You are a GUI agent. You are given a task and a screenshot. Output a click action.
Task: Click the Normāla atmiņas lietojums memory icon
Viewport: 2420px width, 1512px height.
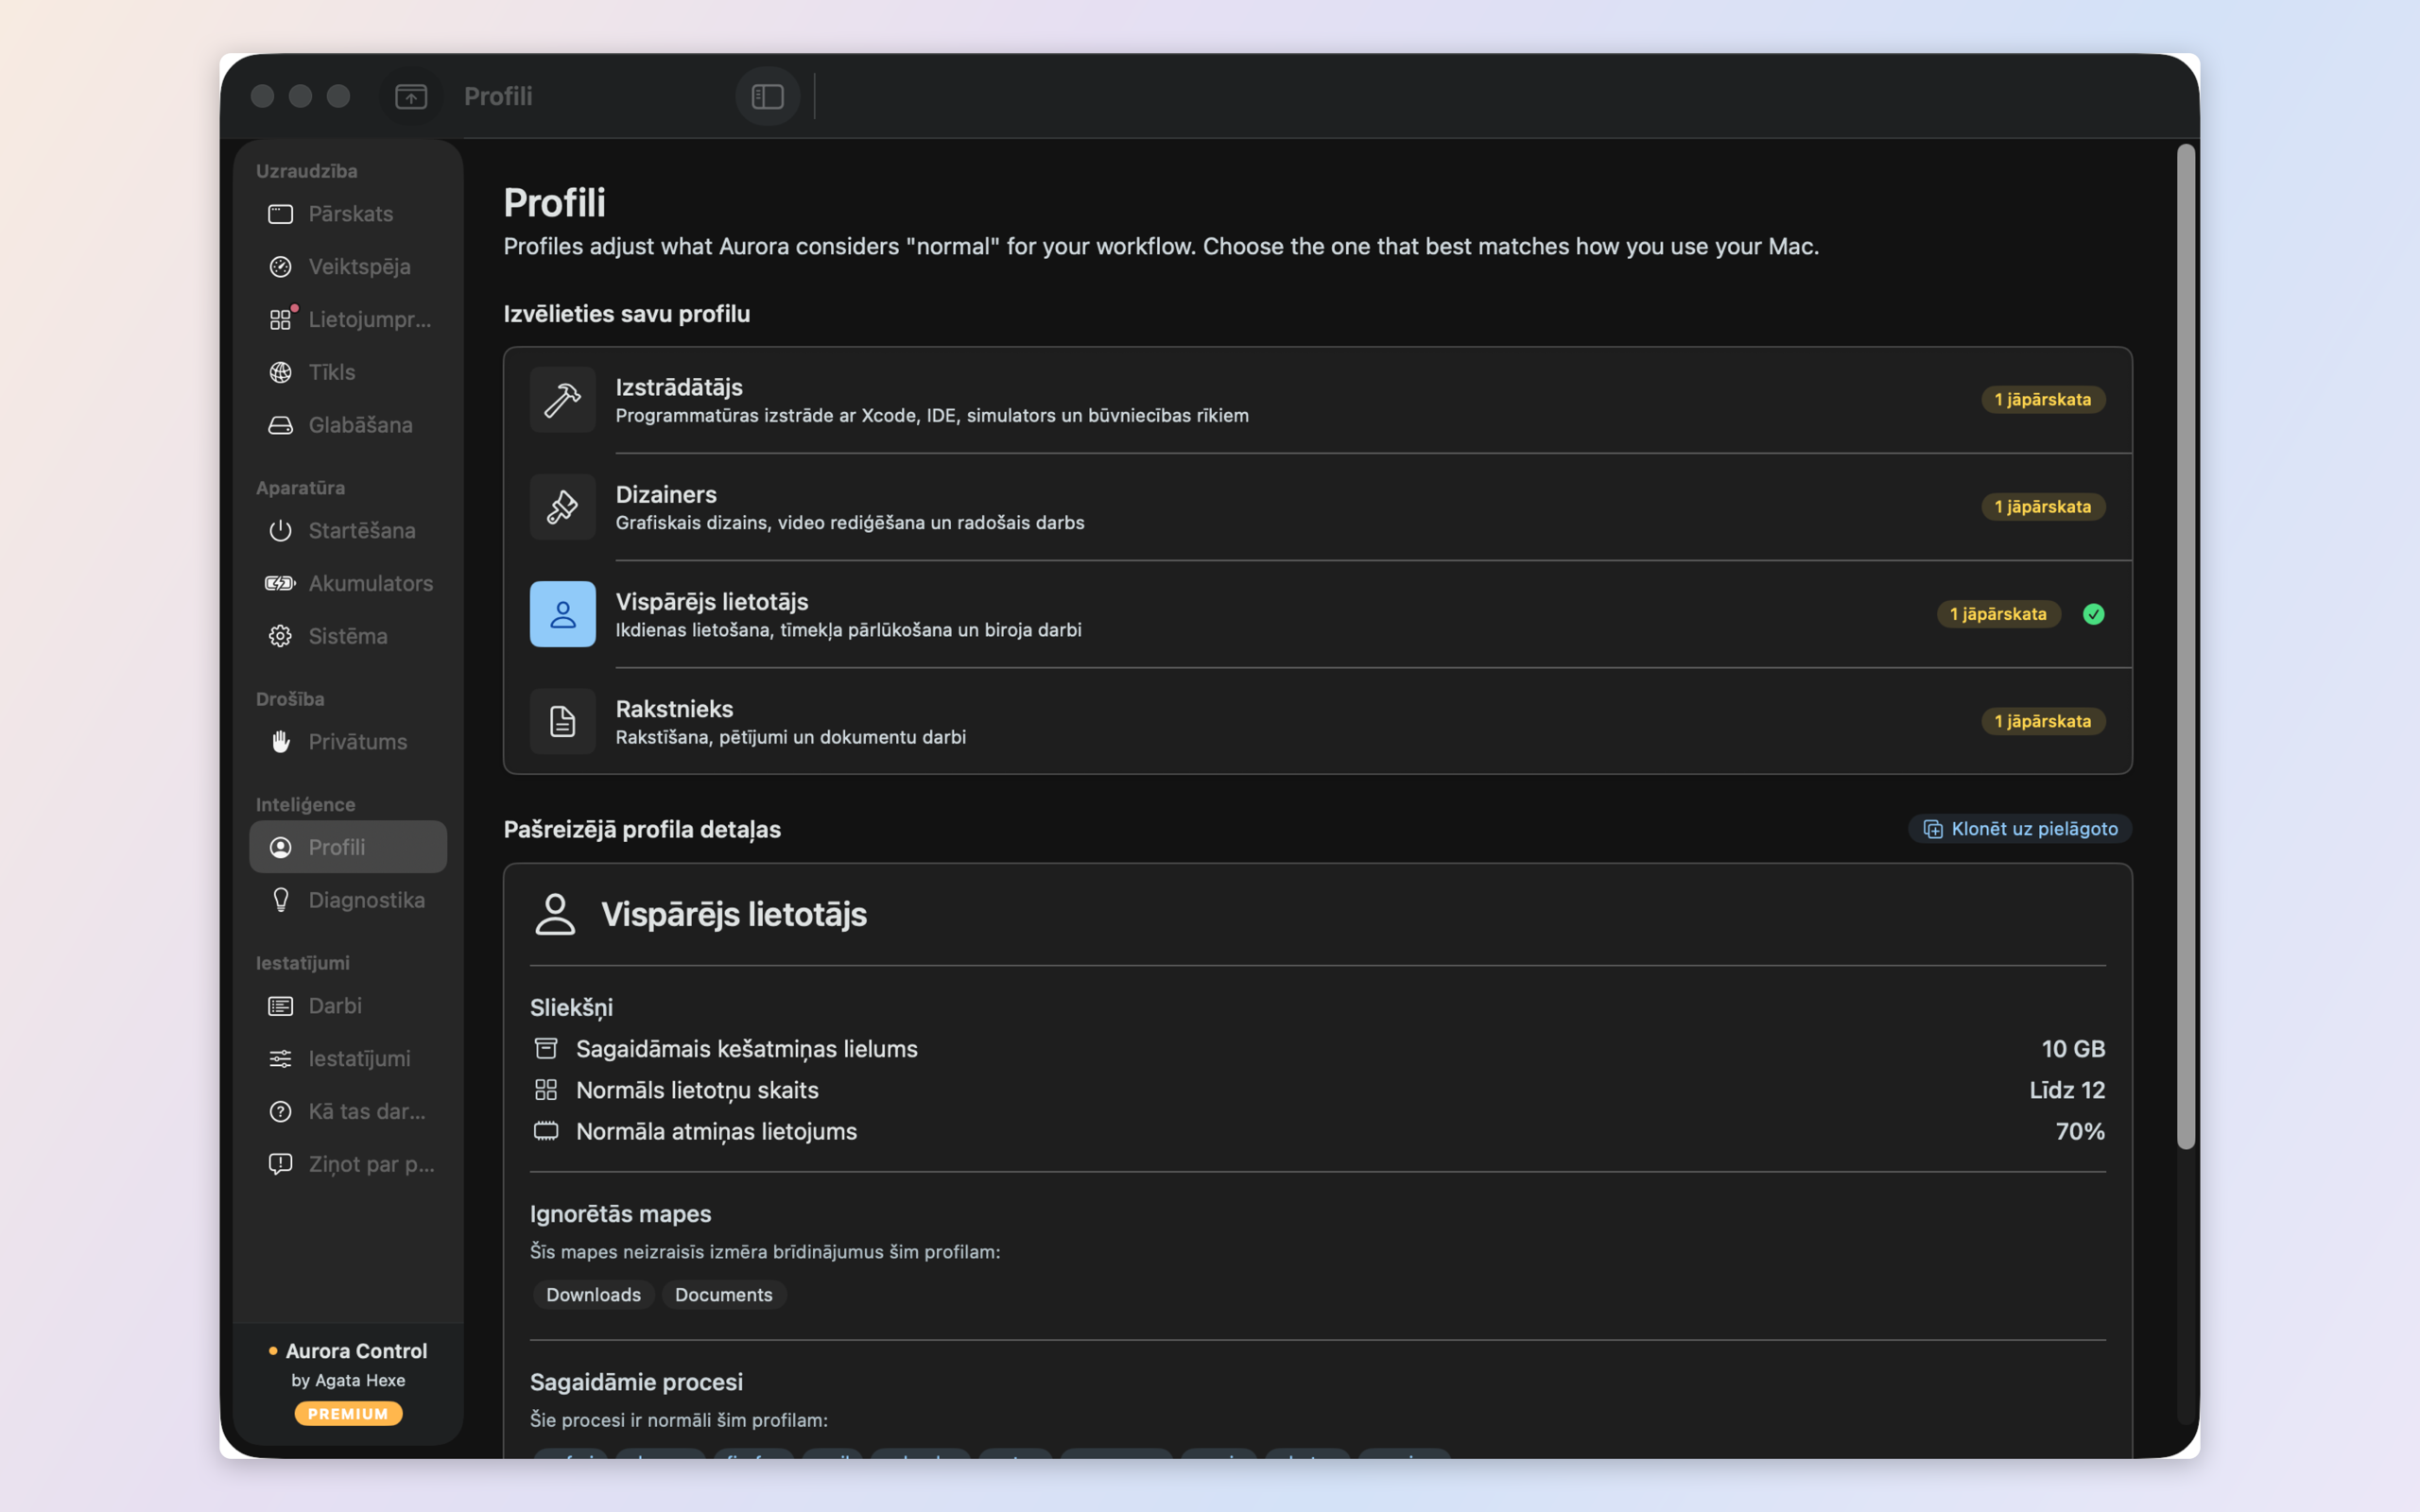coord(546,1131)
